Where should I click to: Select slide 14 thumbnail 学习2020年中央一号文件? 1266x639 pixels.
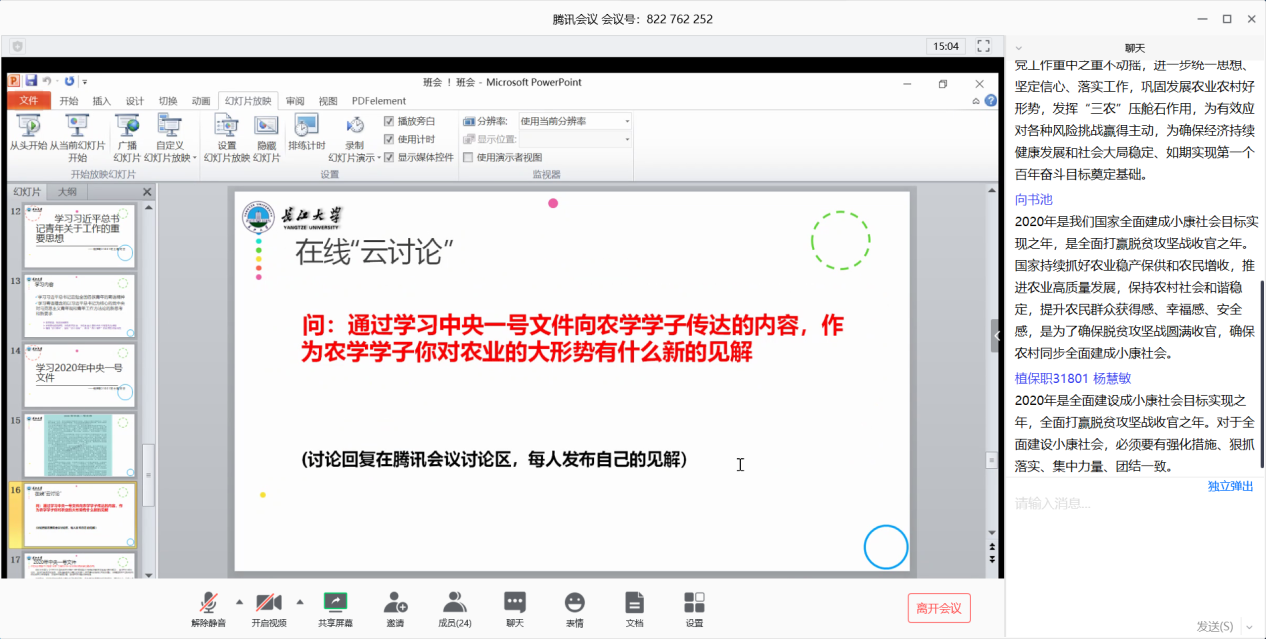coord(79,373)
